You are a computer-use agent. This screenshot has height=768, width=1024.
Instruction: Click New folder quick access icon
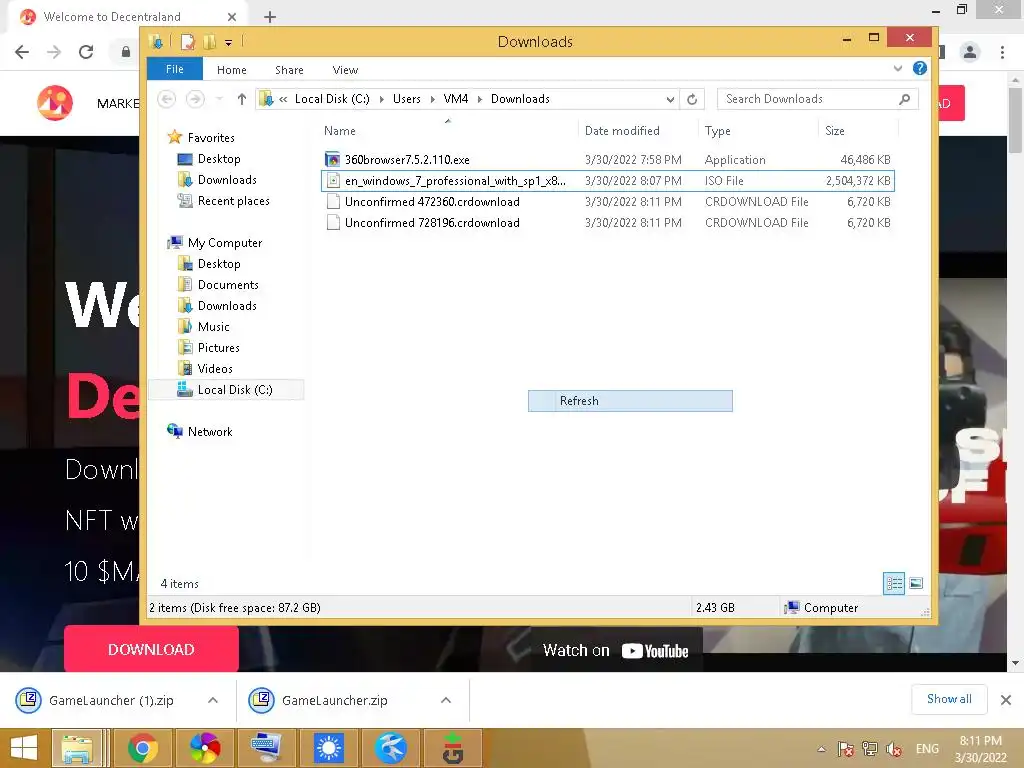click(x=209, y=42)
